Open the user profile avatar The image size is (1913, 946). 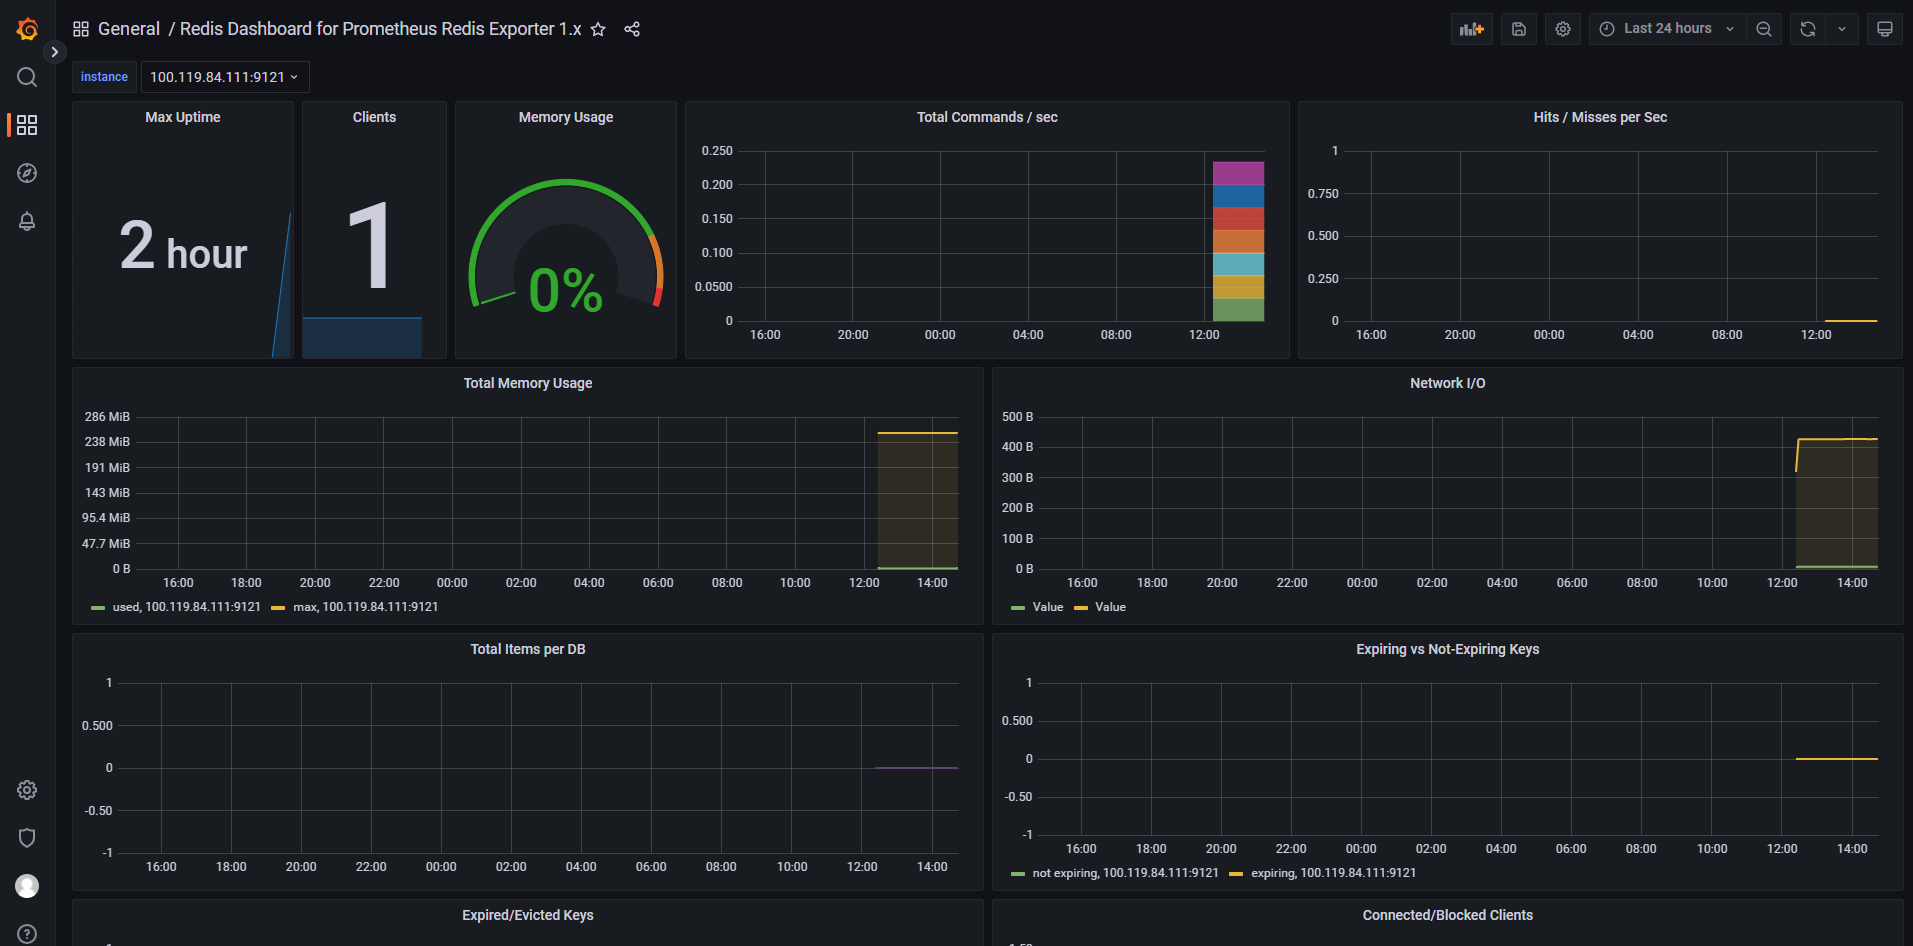27,886
